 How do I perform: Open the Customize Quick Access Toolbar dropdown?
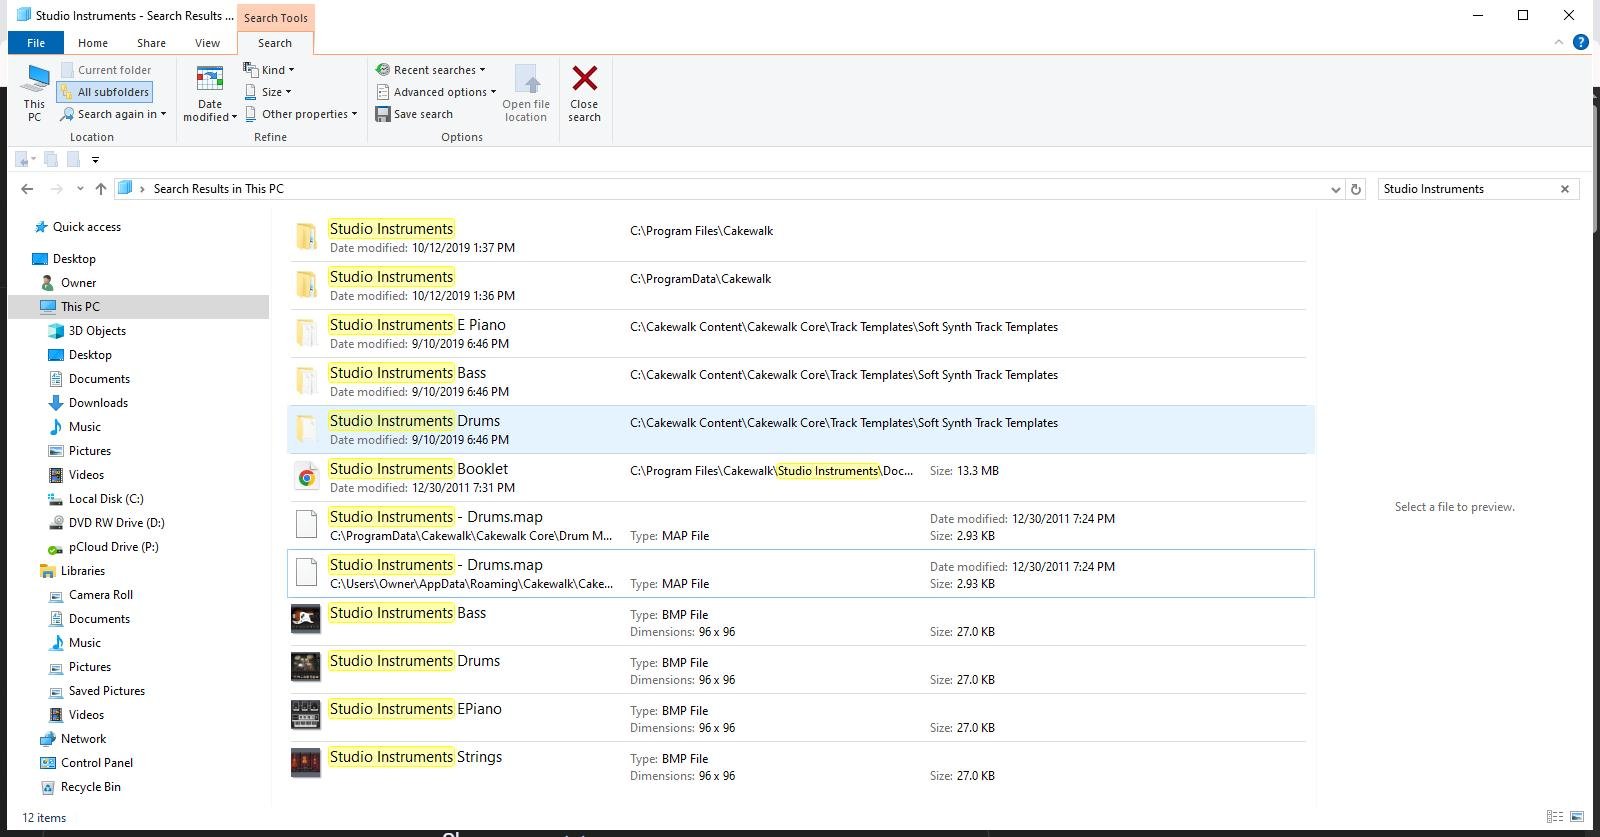95,159
